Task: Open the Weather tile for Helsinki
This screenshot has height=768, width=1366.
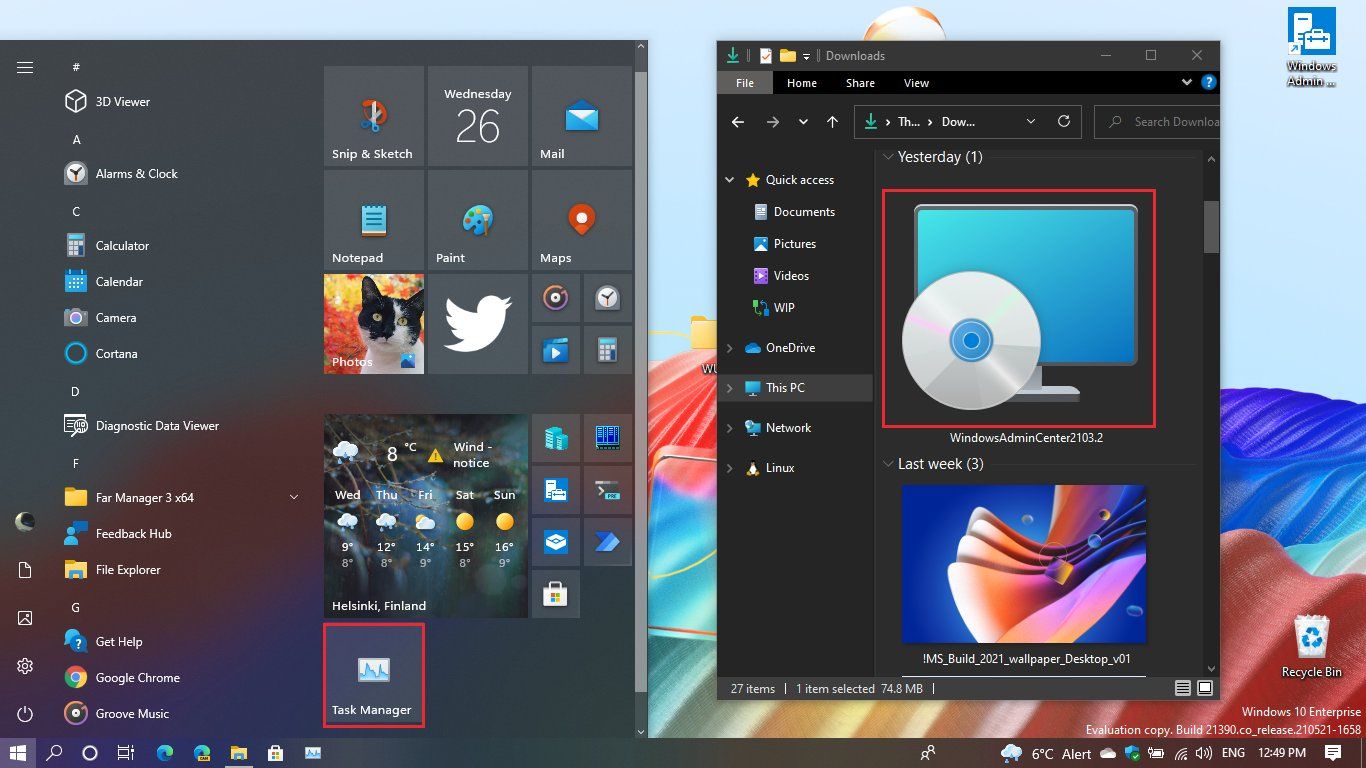Action: coord(426,516)
